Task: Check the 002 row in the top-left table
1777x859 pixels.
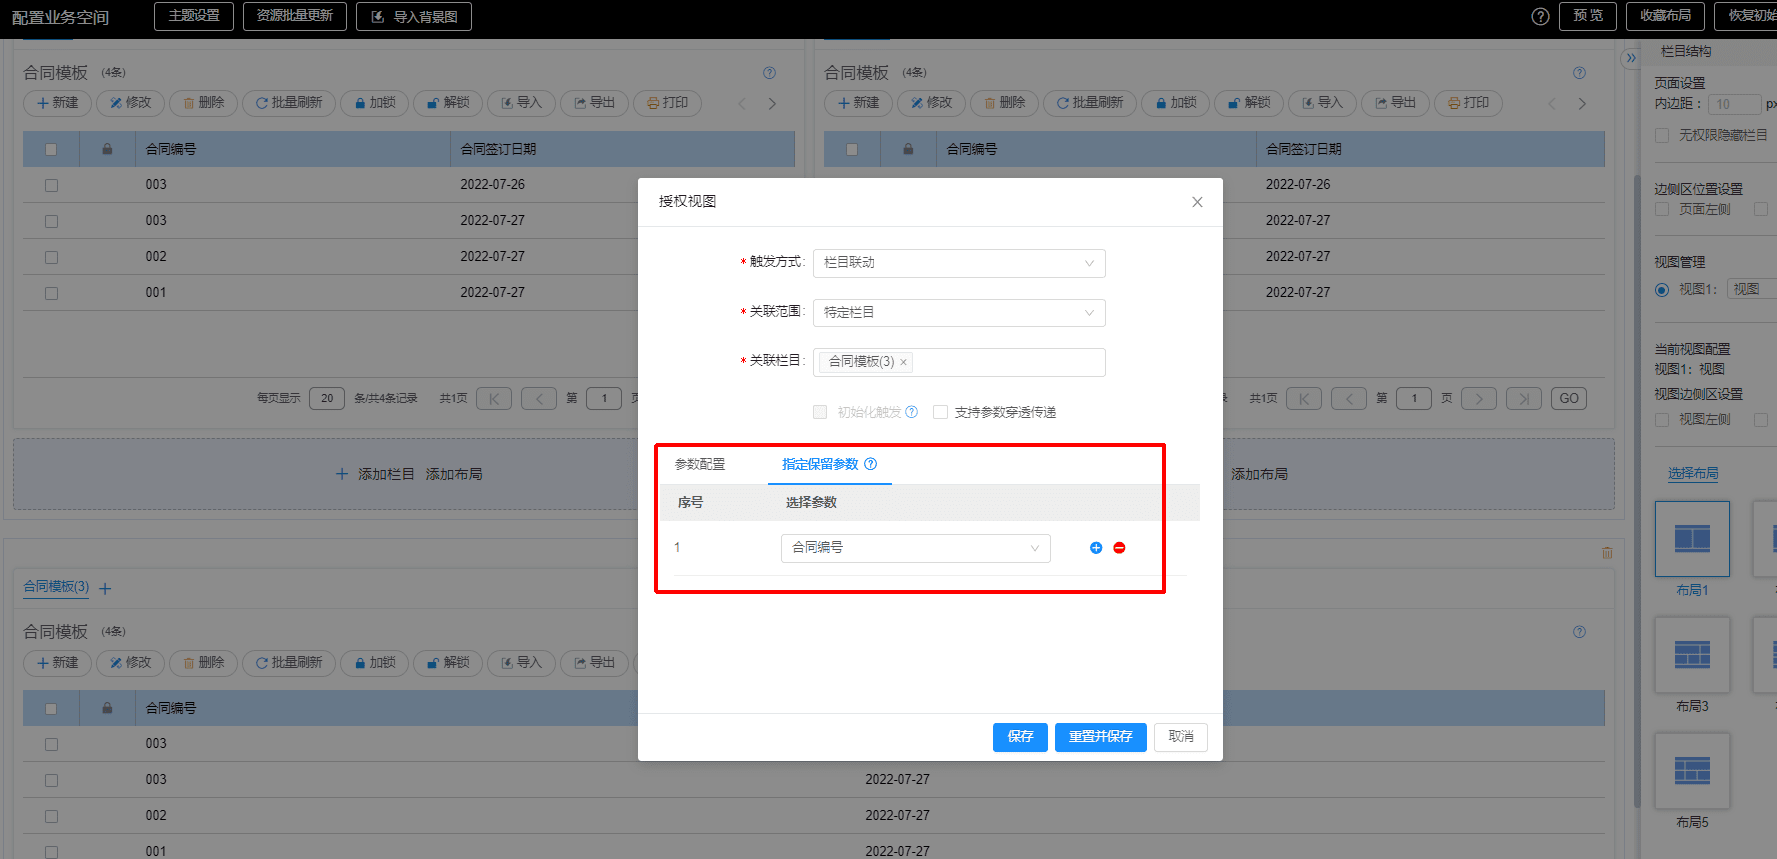Action: click(x=51, y=257)
